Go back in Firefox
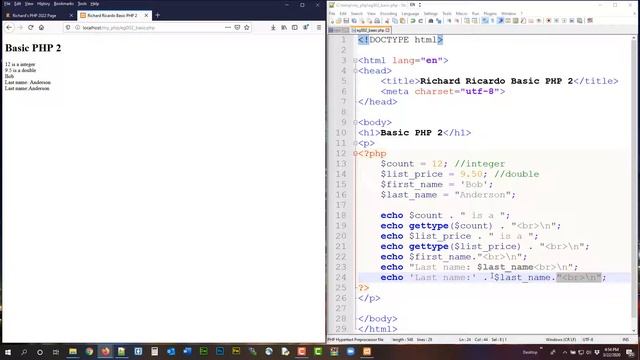 [9, 27]
